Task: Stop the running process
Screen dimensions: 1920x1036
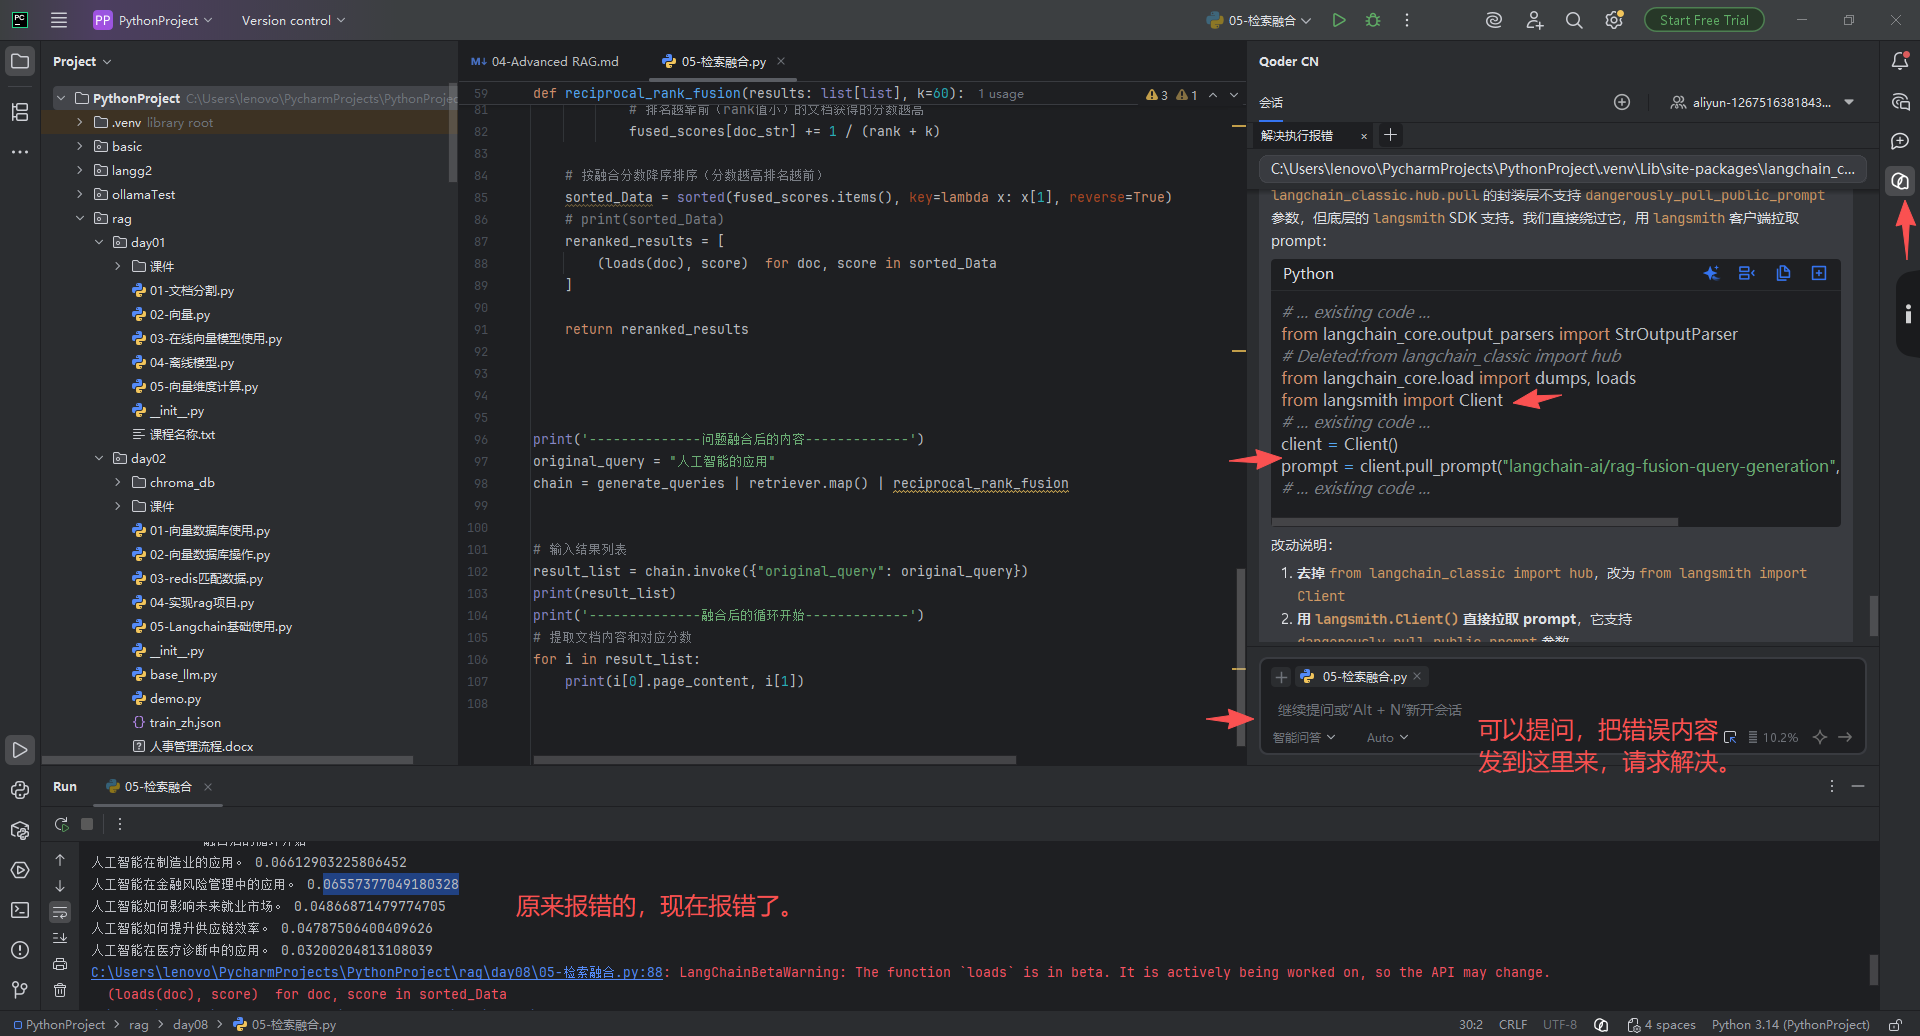Action: (x=87, y=824)
